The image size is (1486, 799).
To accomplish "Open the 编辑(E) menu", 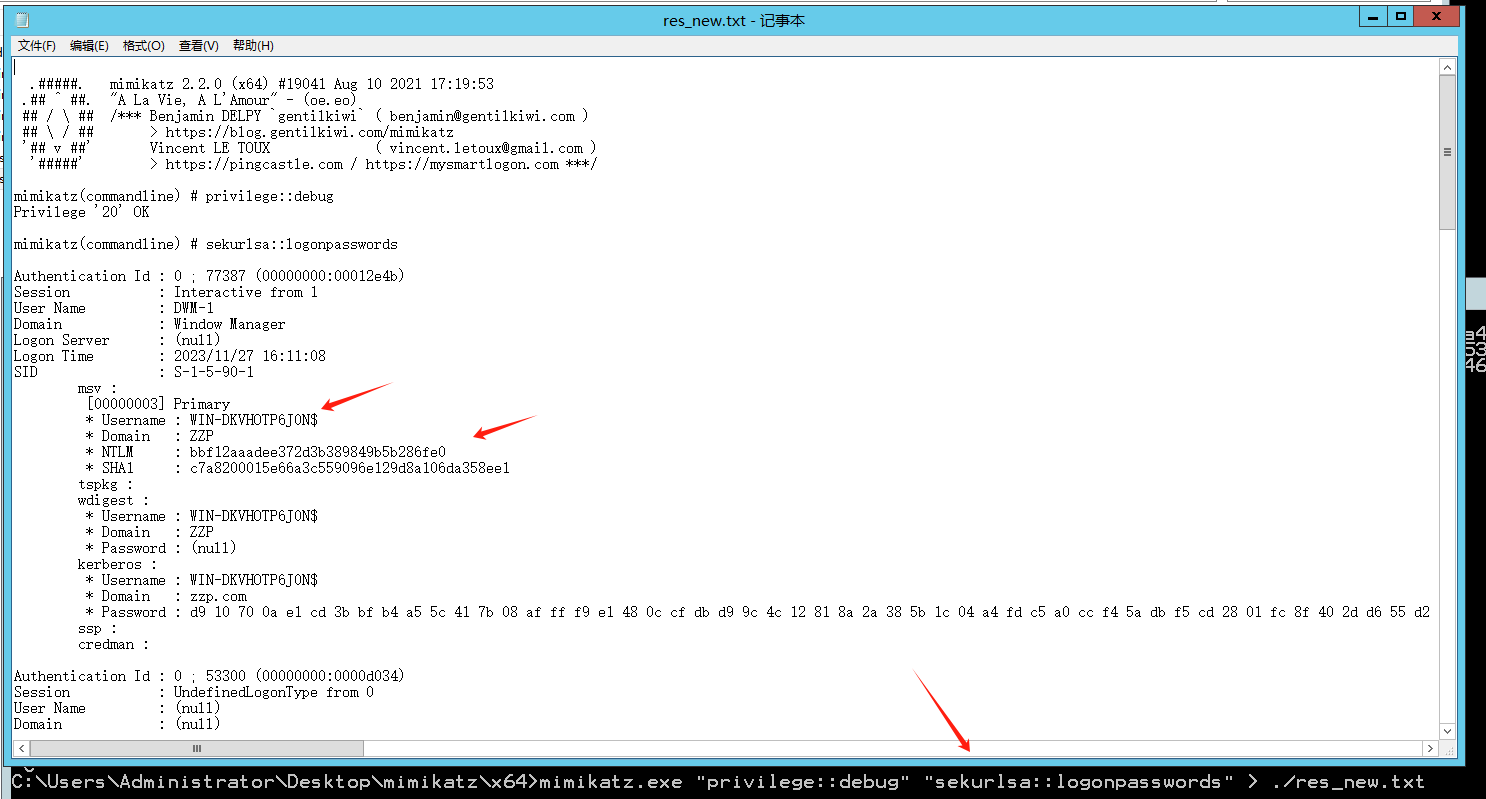I will pyautogui.click(x=89, y=46).
